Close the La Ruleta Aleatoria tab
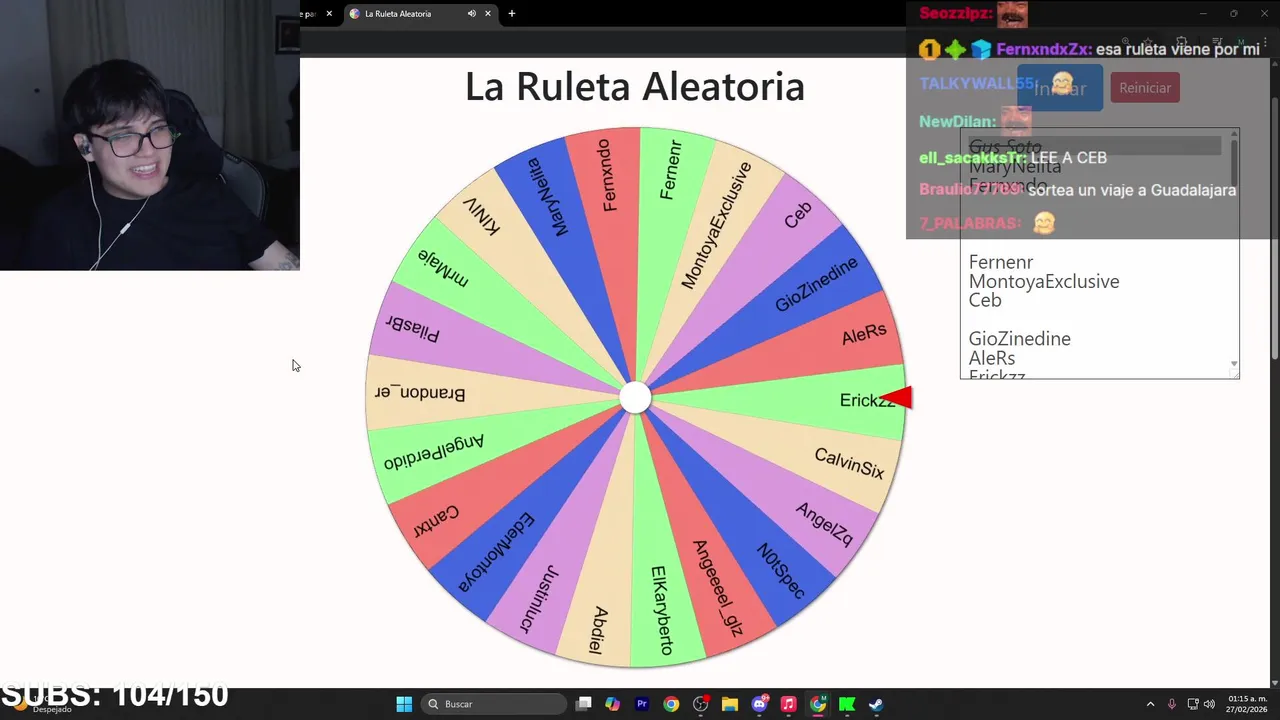The width and height of the screenshot is (1280, 720). 488,14
